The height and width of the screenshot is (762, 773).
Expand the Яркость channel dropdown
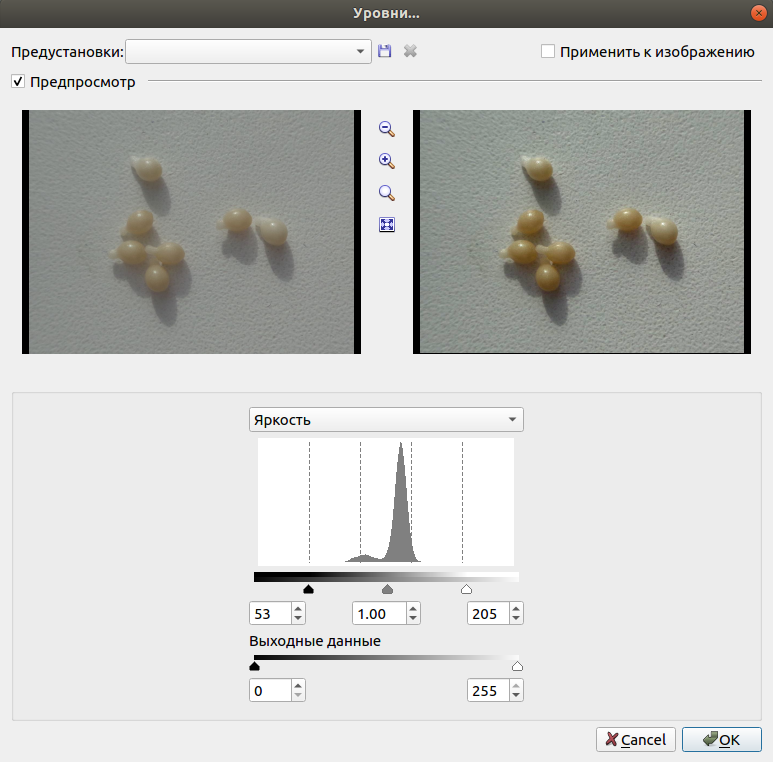coord(386,419)
